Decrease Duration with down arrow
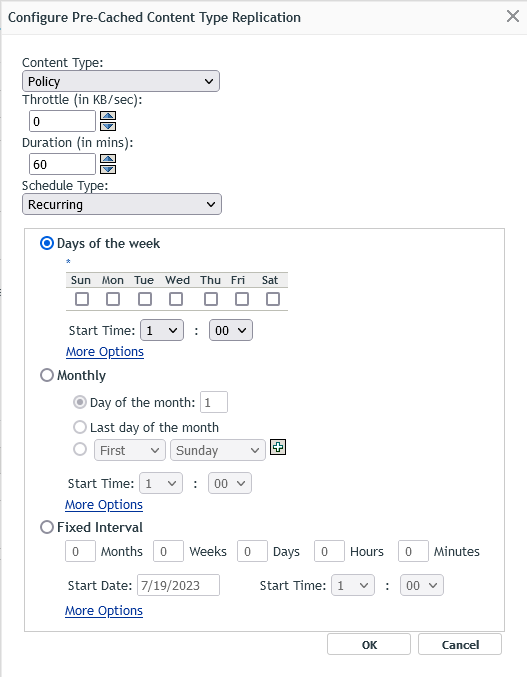This screenshot has width=527, height=677. (108, 169)
